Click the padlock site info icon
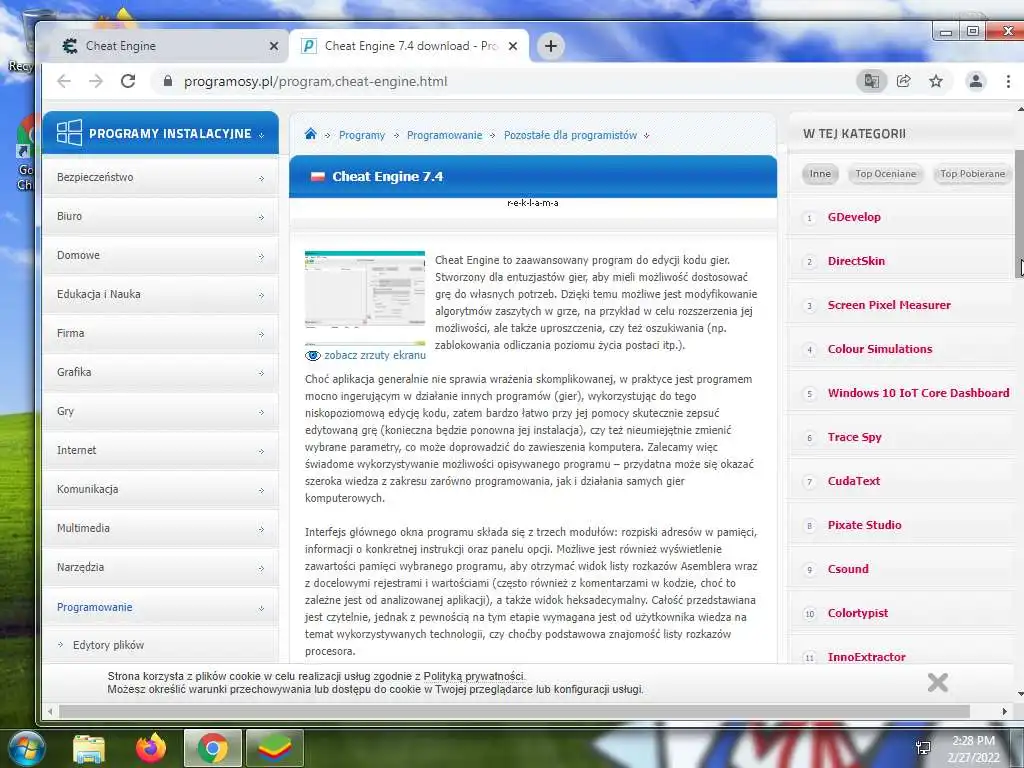 (168, 81)
